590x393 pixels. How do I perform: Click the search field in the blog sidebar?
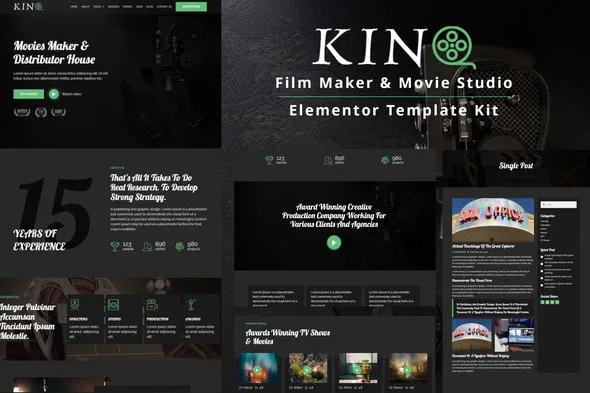[x=558, y=204]
